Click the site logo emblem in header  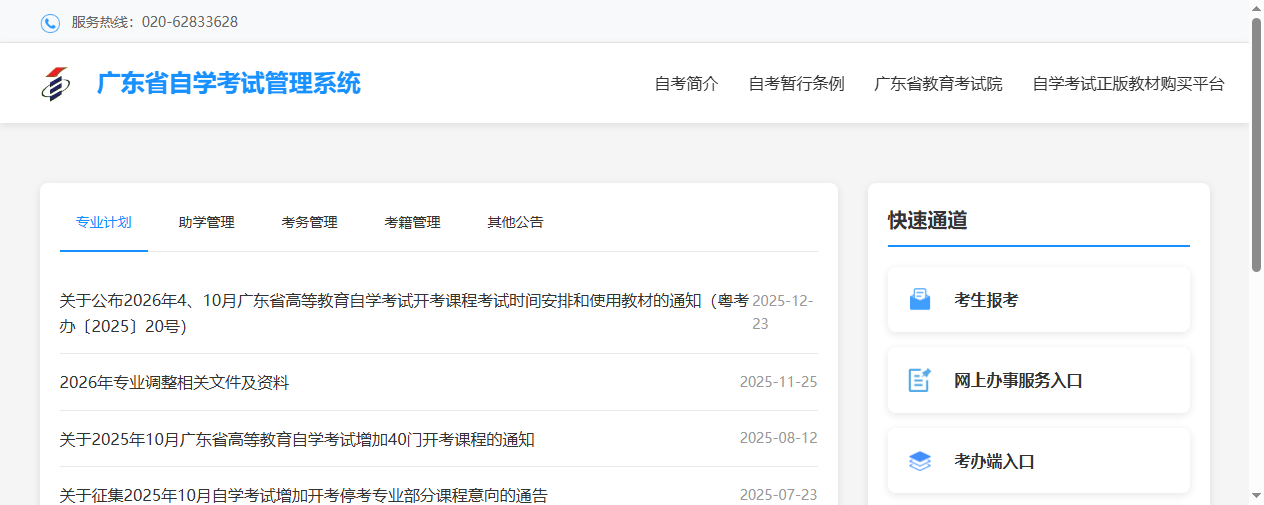56,84
